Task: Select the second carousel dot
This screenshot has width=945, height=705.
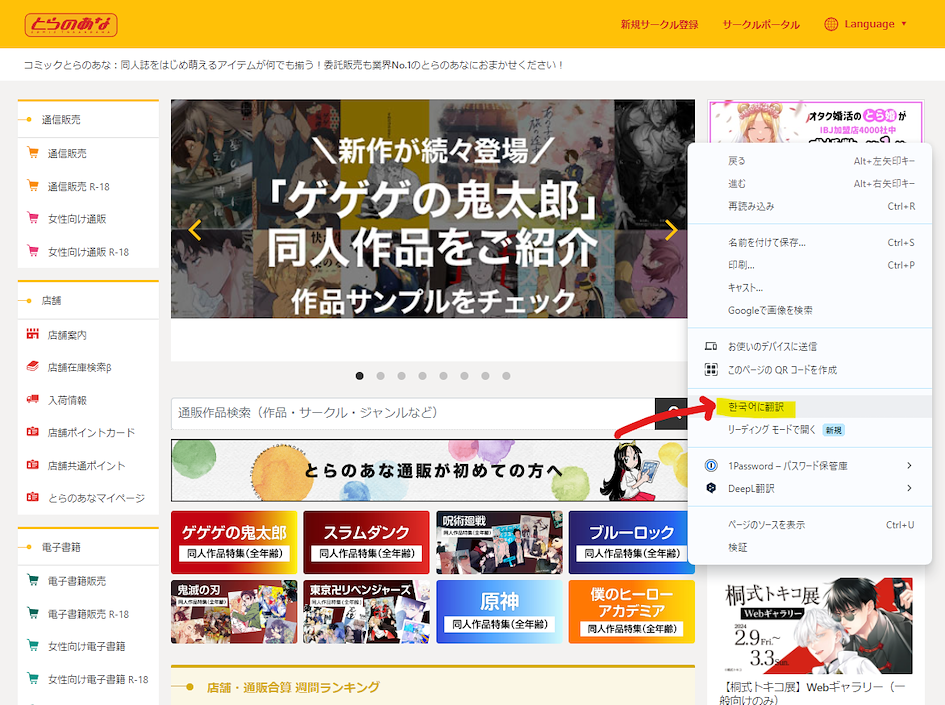Action: 380,376
